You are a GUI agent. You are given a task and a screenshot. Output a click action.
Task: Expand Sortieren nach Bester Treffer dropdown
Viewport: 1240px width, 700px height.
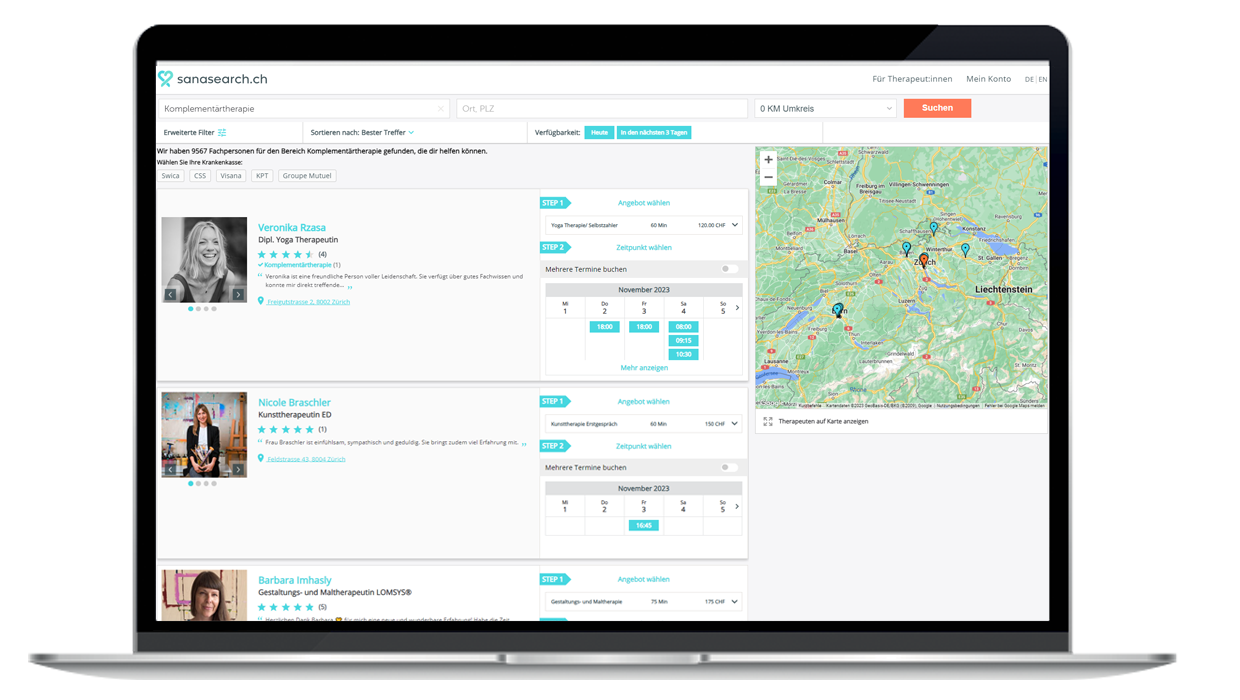[411, 132]
